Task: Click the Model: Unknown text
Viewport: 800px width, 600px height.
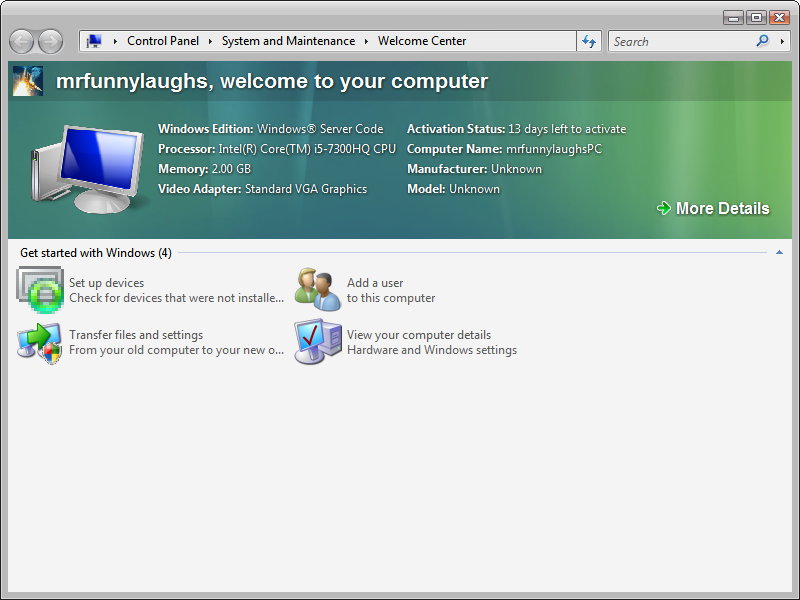Action: click(x=454, y=189)
